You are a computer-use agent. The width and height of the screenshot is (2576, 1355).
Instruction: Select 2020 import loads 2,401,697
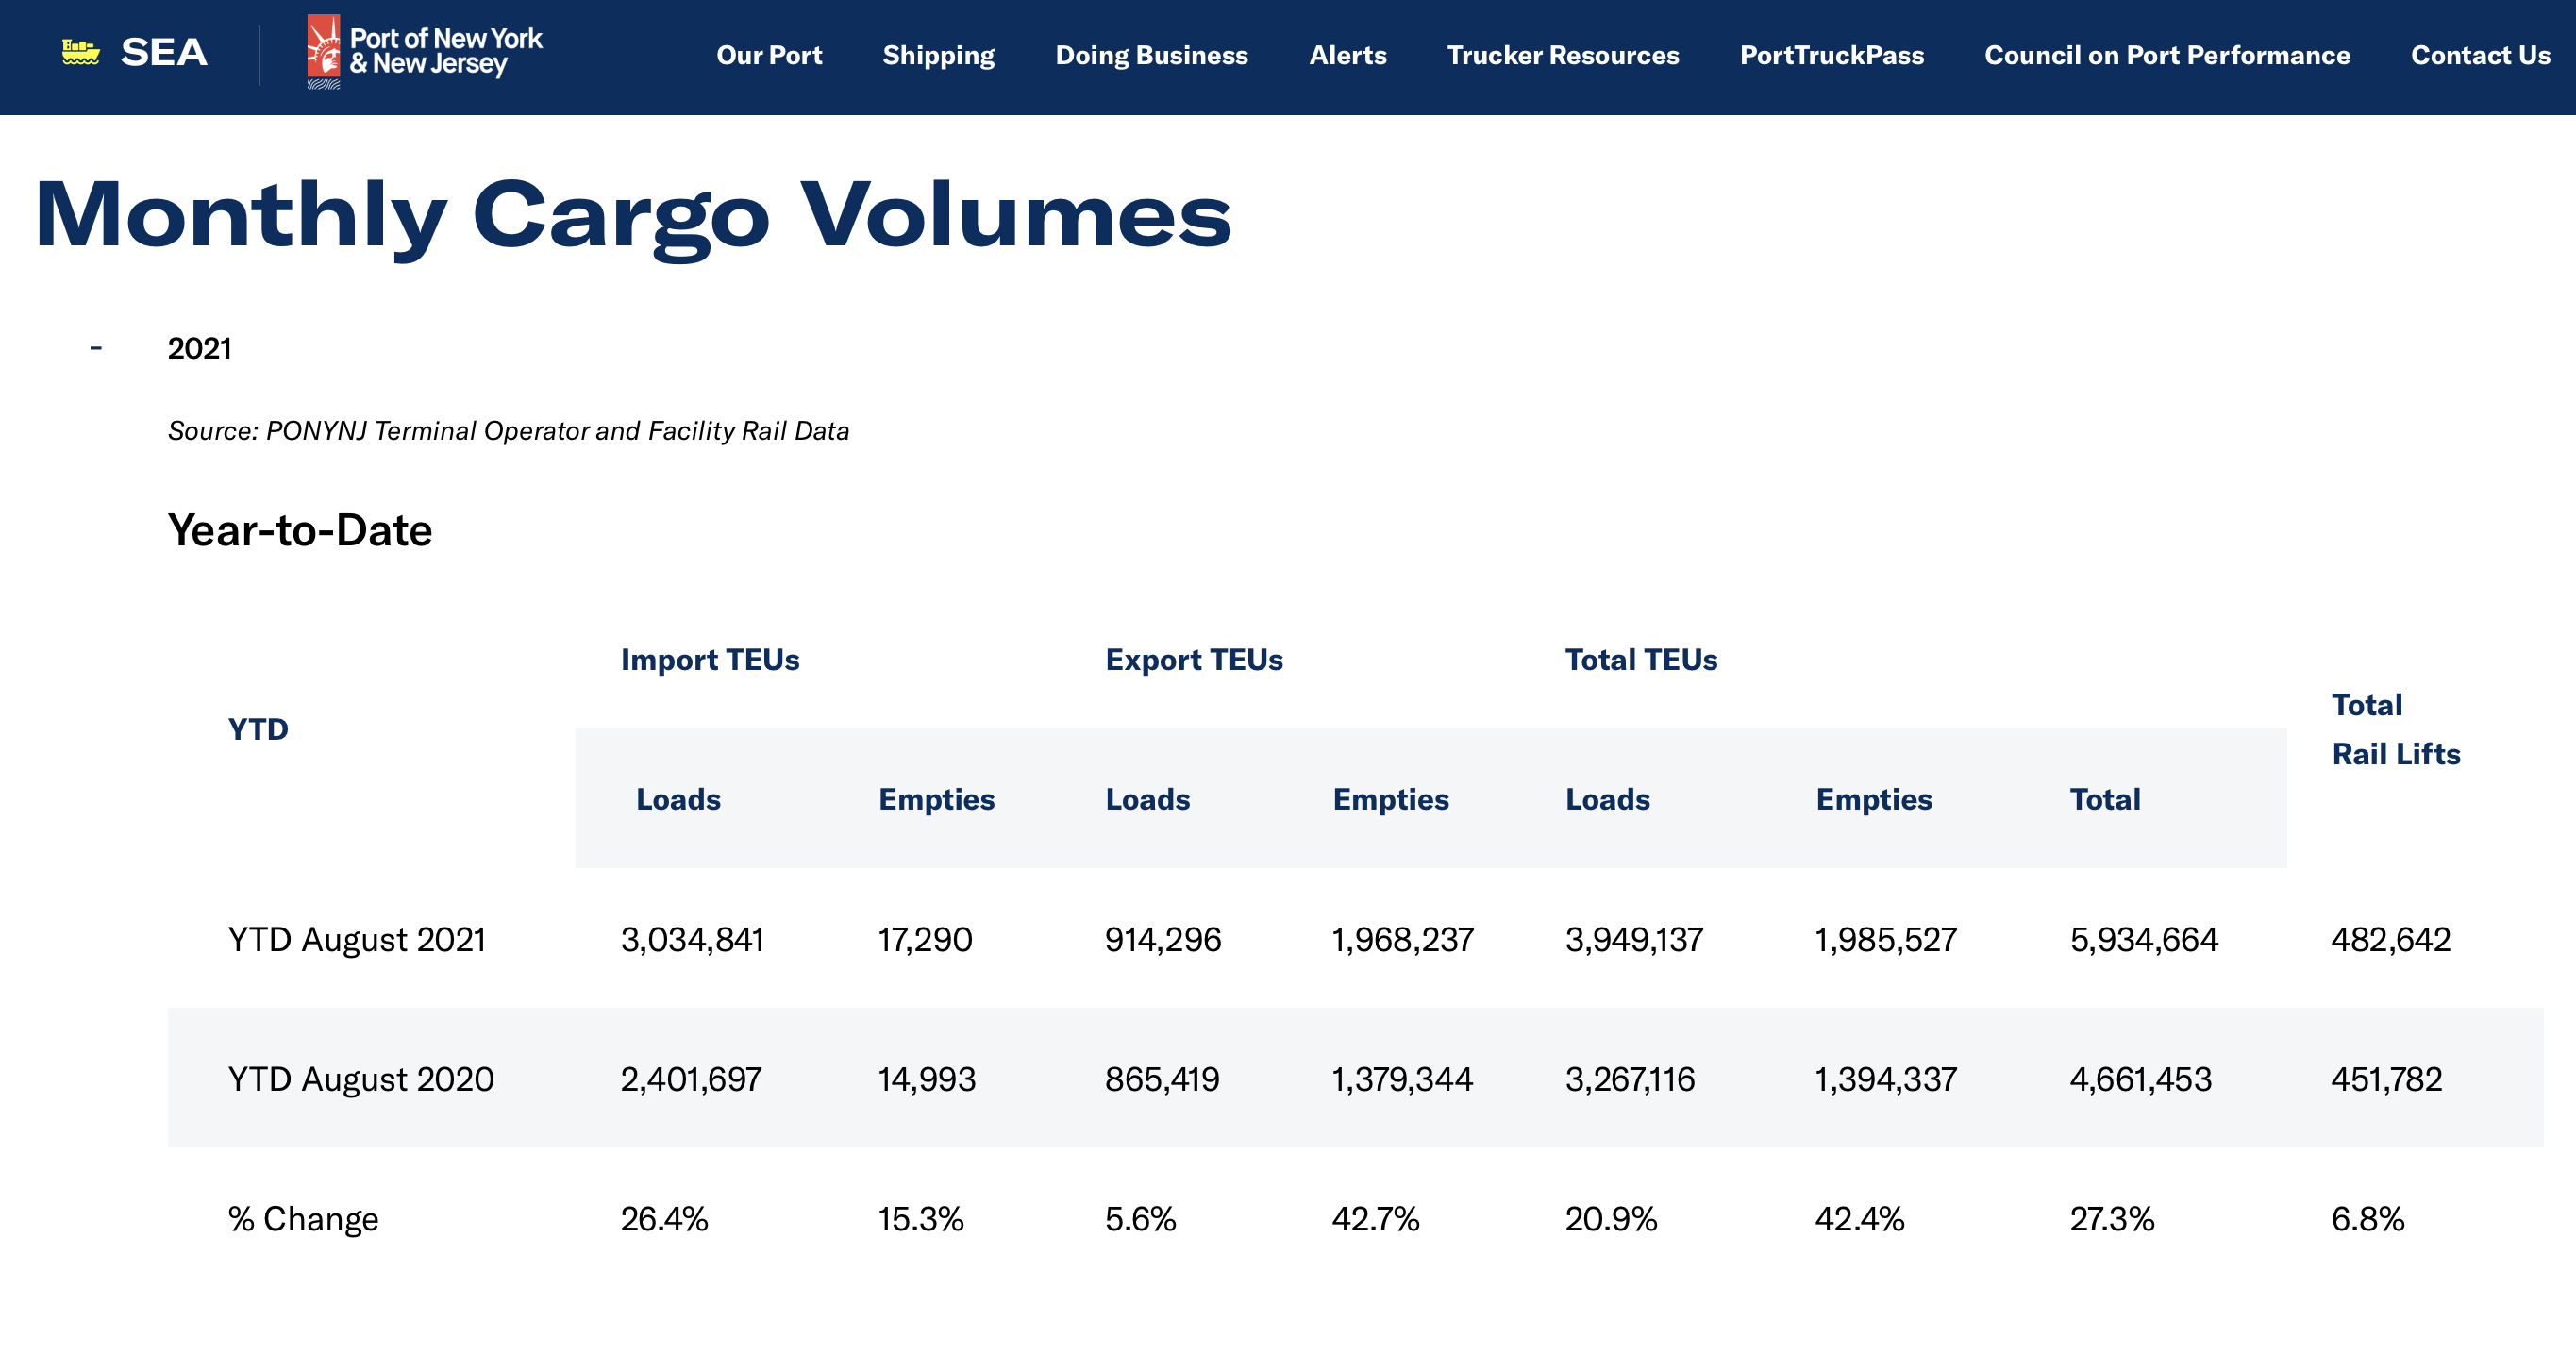(691, 1080)
